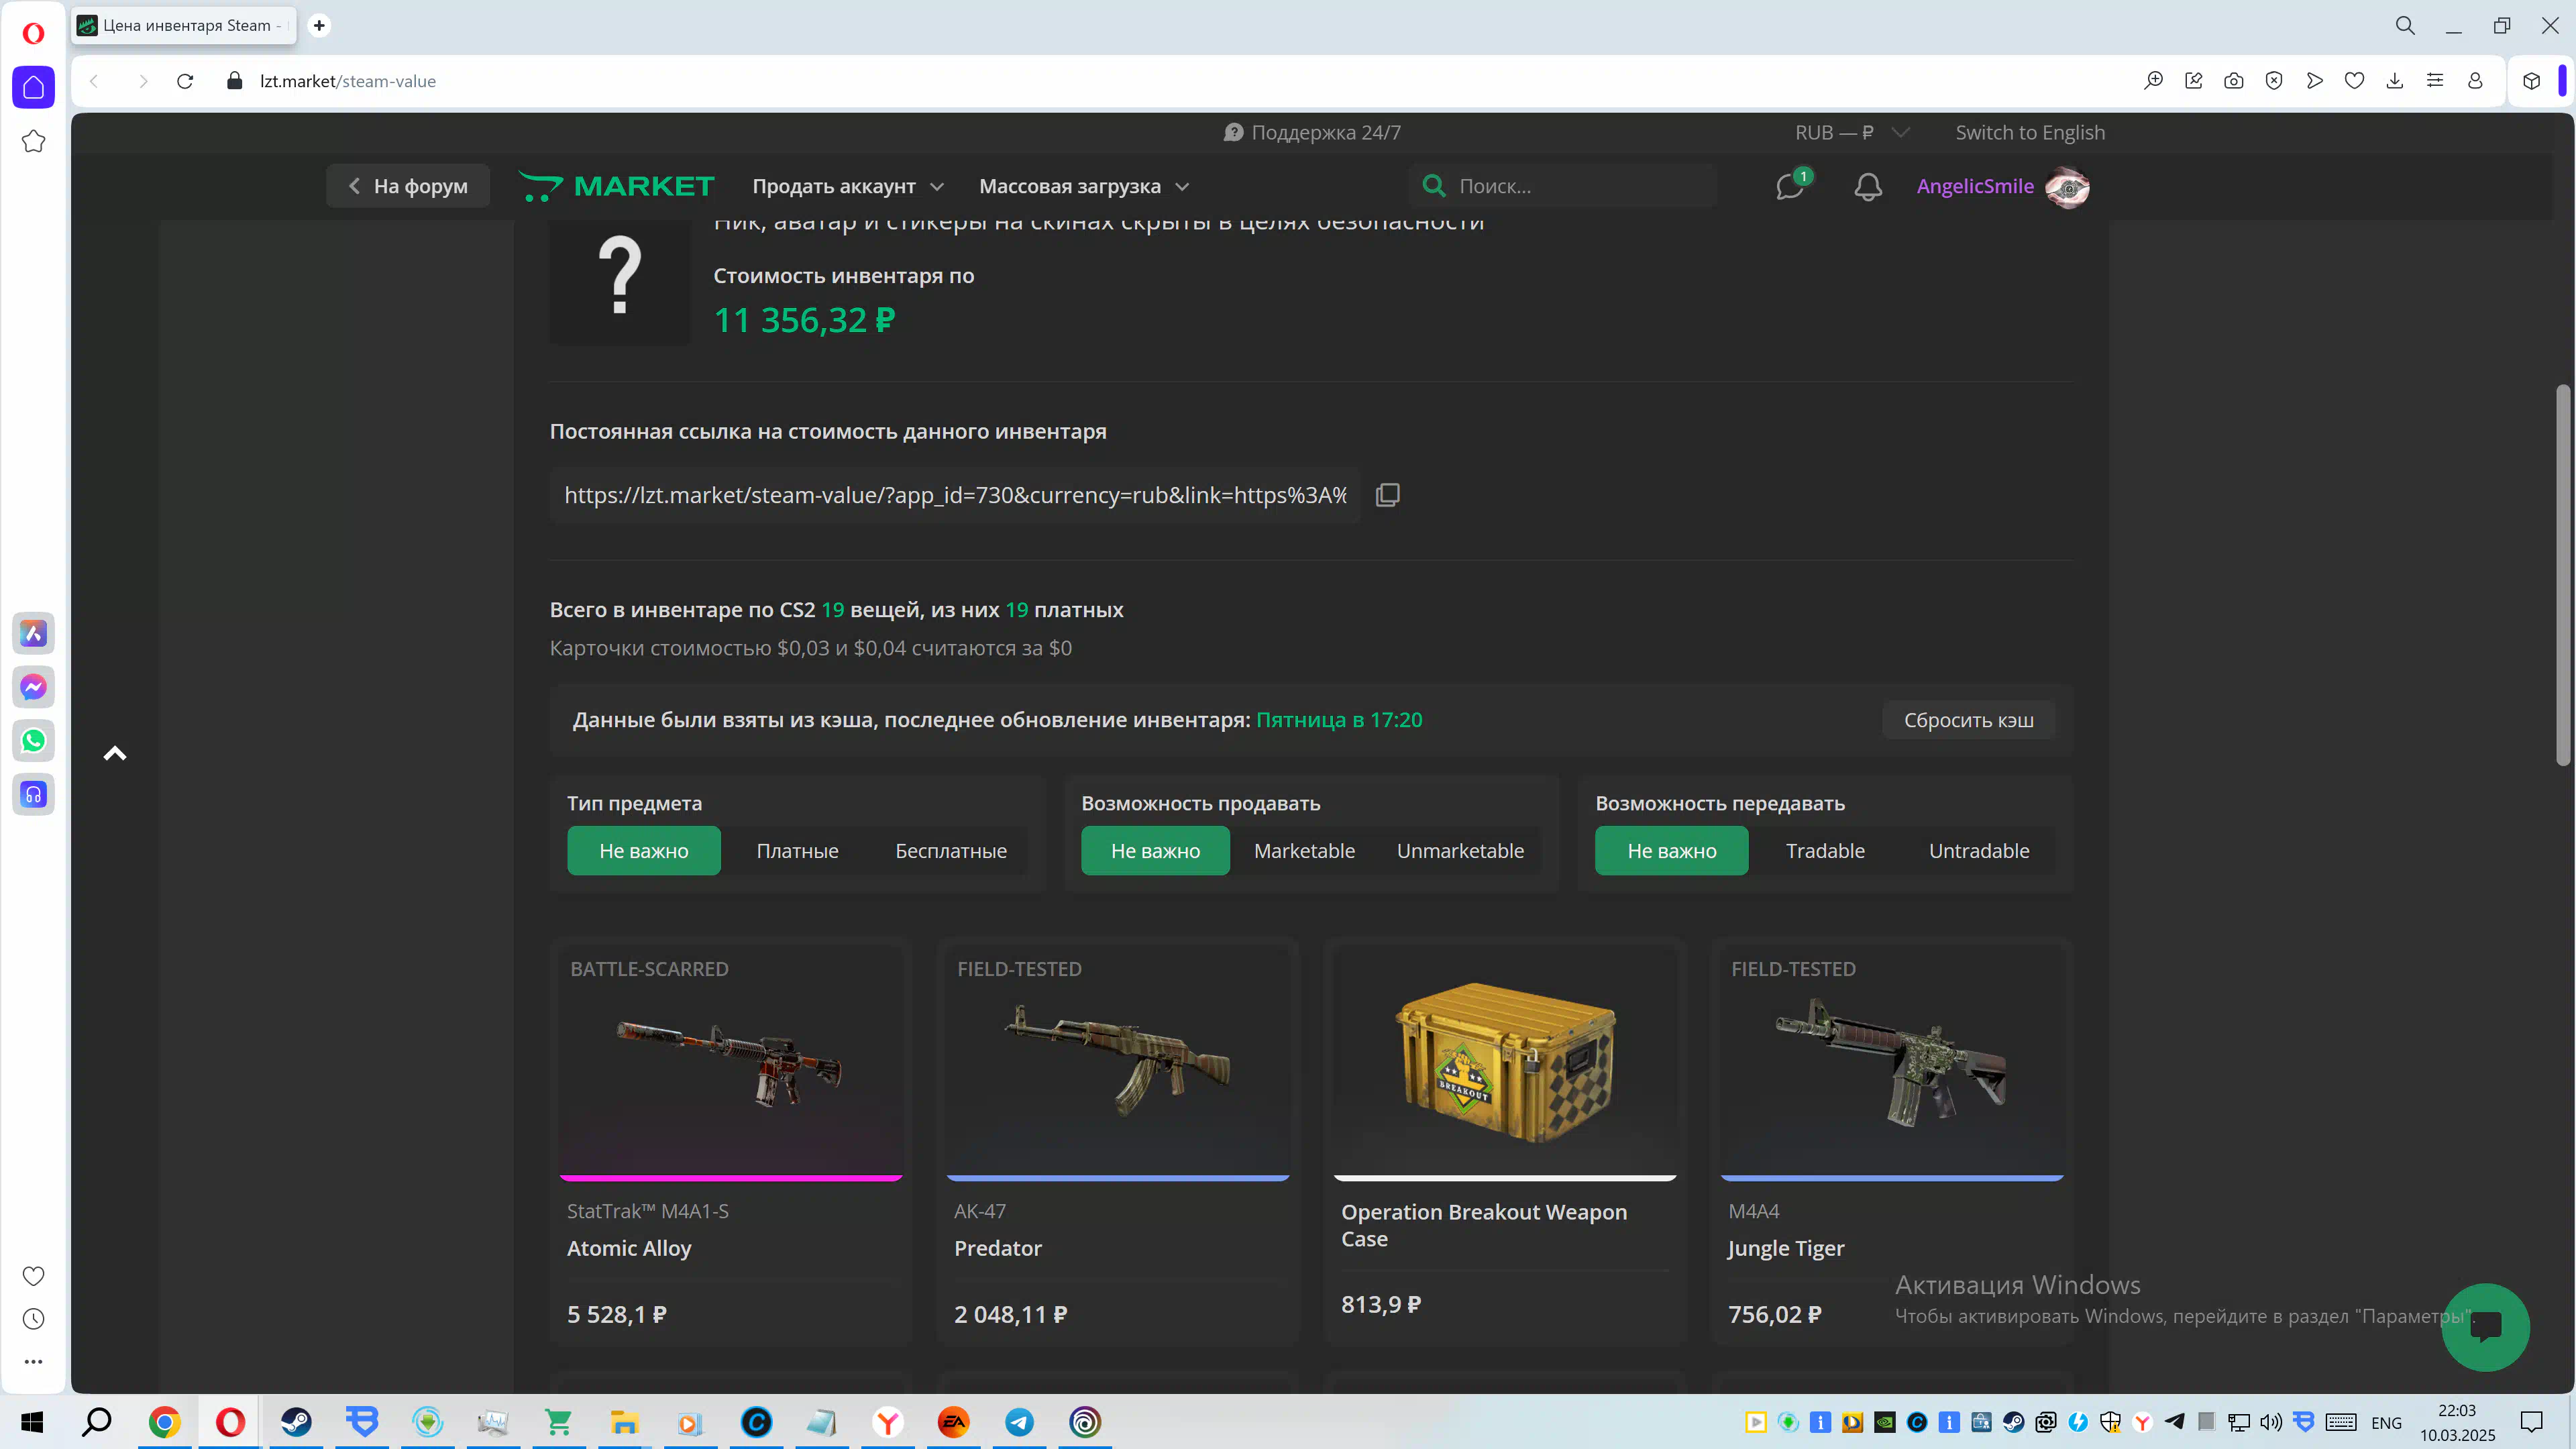The height and width of the screenshot is (1449, 2576).
Task: Click the scroll-to-top arrow
Action: pyautogui.click(x=115, y=753)
